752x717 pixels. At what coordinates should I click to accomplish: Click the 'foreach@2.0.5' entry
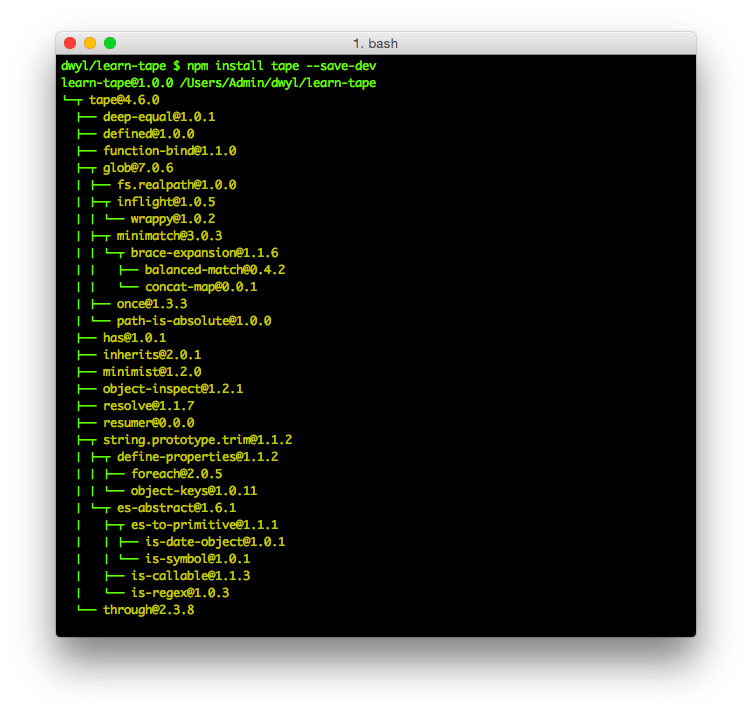point(177,474)
